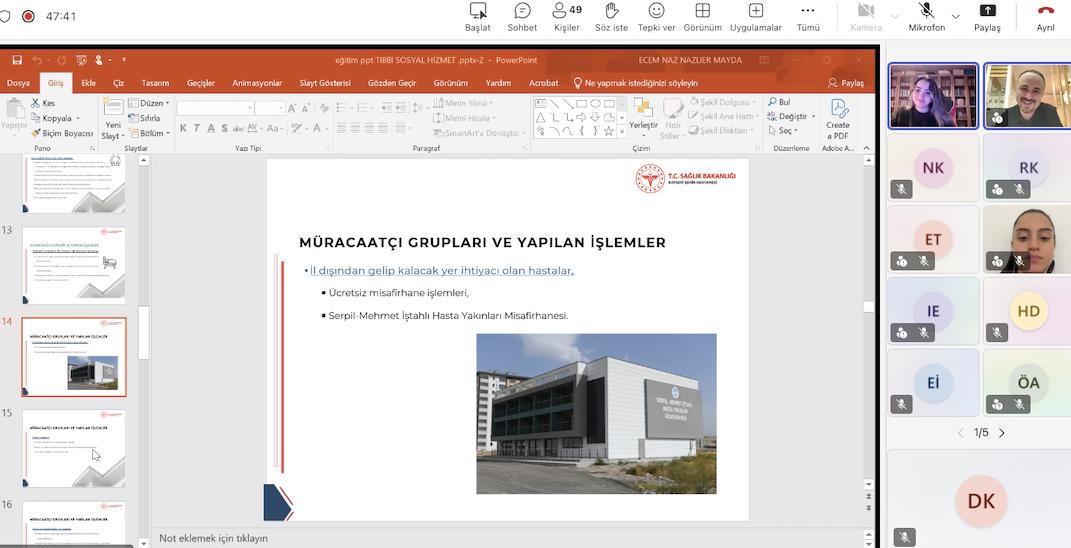
Task: Click Create a PDF in ribbon
Action: point(838,119)
